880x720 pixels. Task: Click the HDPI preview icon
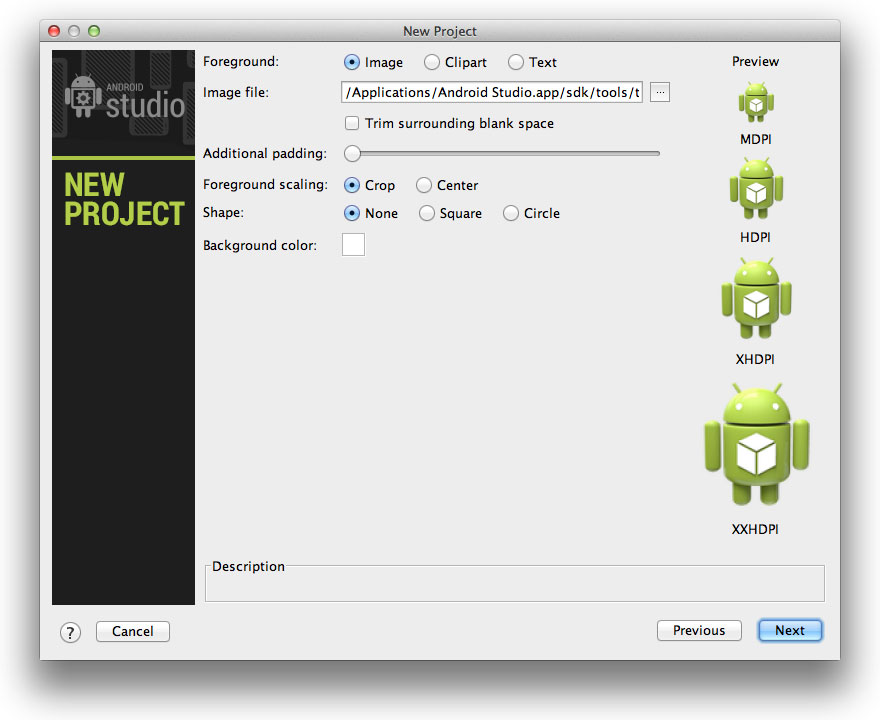tap(756, 189)
